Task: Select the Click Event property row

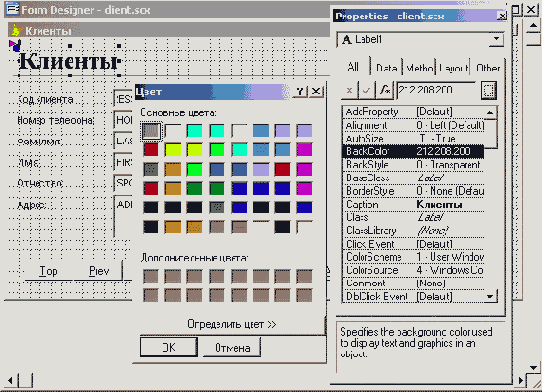Action: coord(413,244)
